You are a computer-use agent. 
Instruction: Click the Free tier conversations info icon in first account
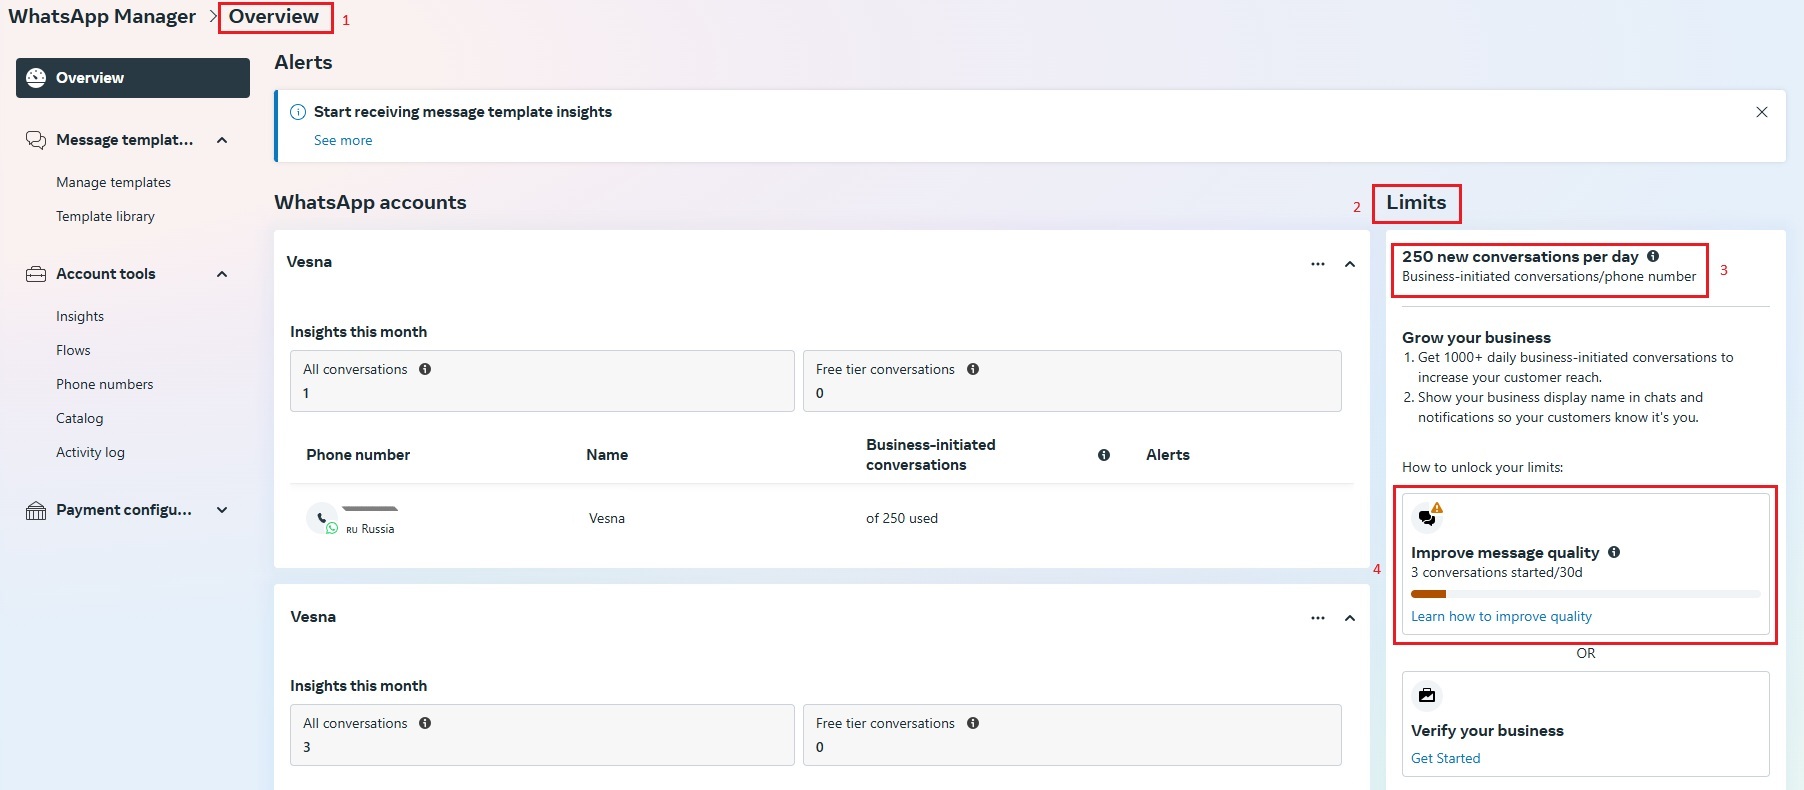coord(973,369)
